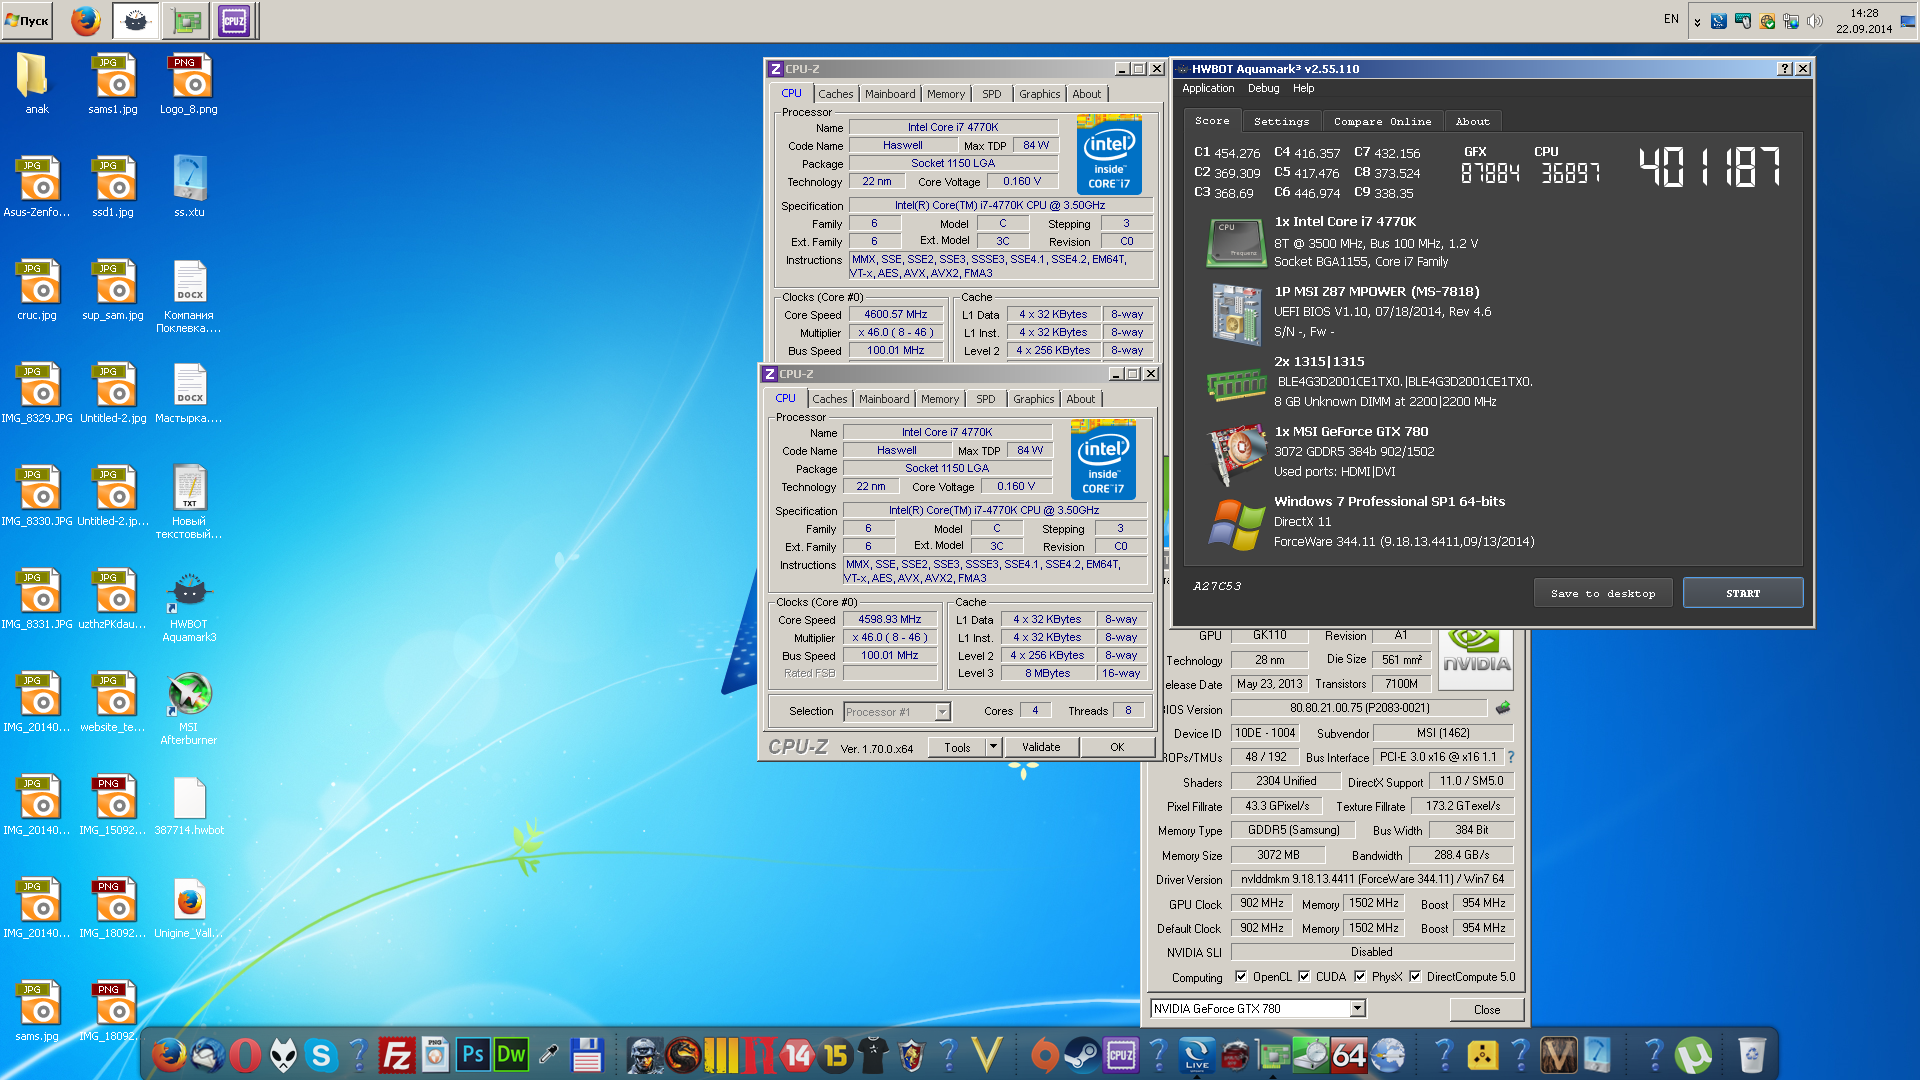Screen dimensions: 1920x1080
Task: Select the ss.xtu file on desktop
Action: (189, 188)
